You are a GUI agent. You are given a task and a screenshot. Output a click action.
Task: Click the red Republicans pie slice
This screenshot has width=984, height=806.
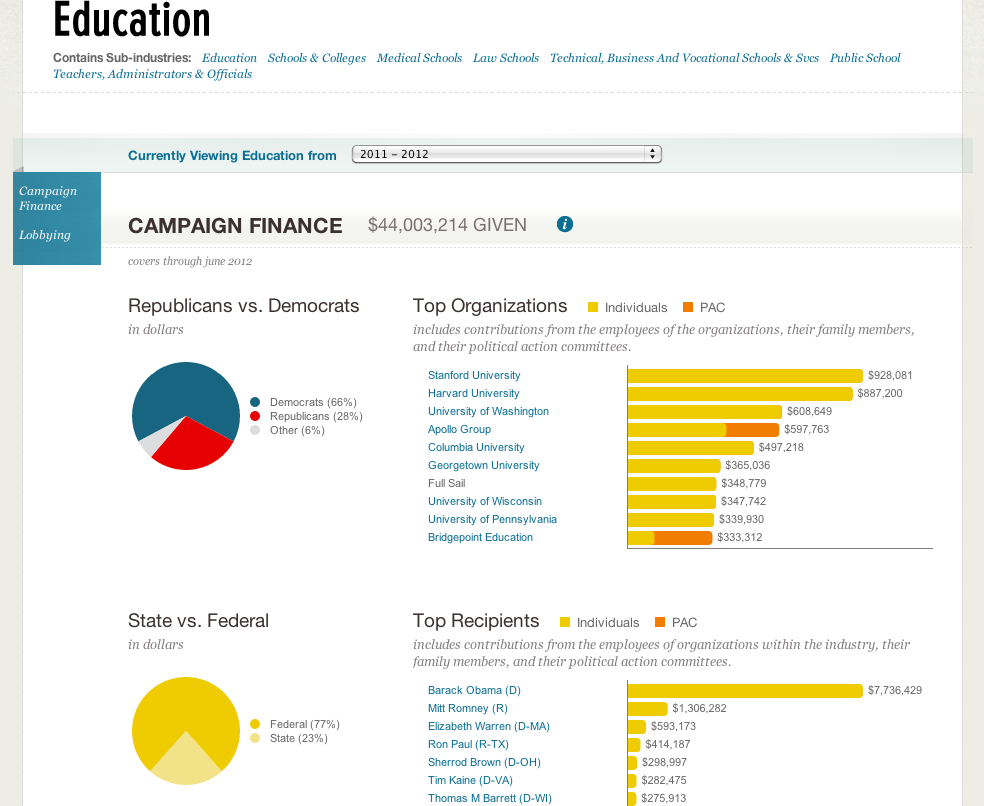(x=195, y=448)
